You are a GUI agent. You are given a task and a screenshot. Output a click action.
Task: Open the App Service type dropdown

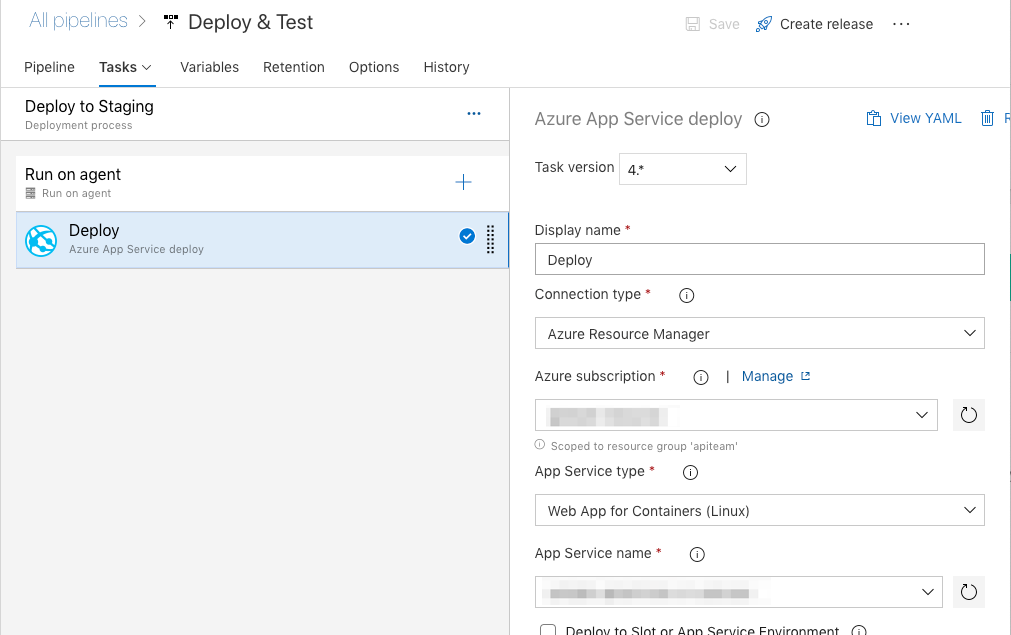(x=759, y=510)
